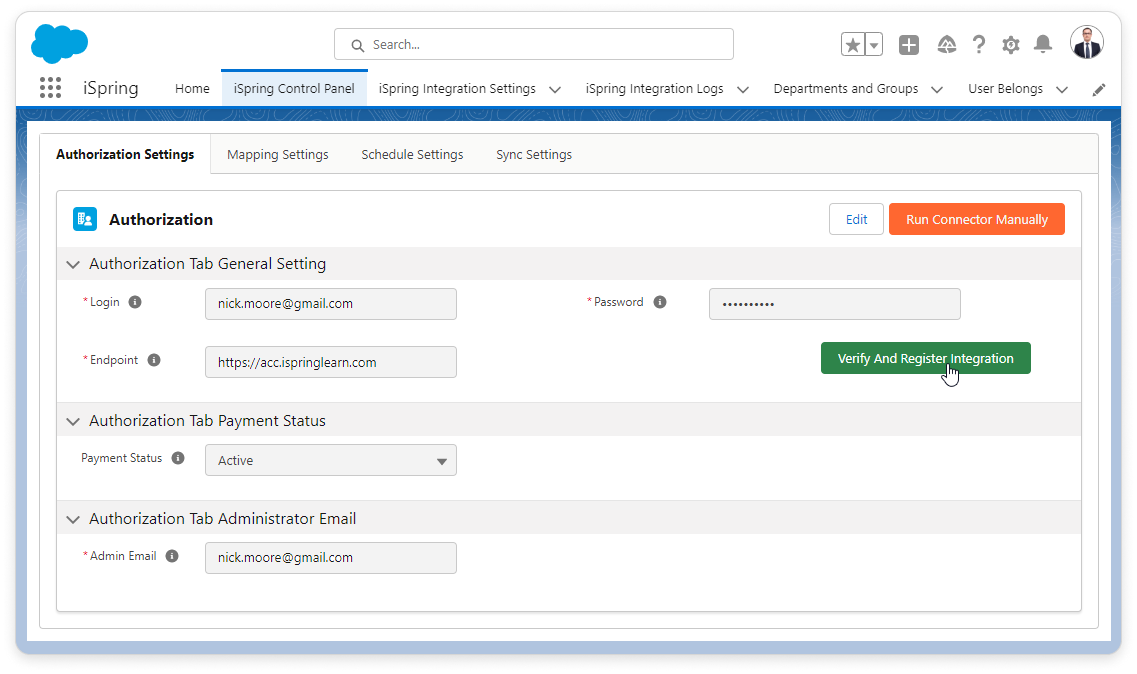Open the Setup gear icon
Screen dimensions: 1137x674
1011,45
